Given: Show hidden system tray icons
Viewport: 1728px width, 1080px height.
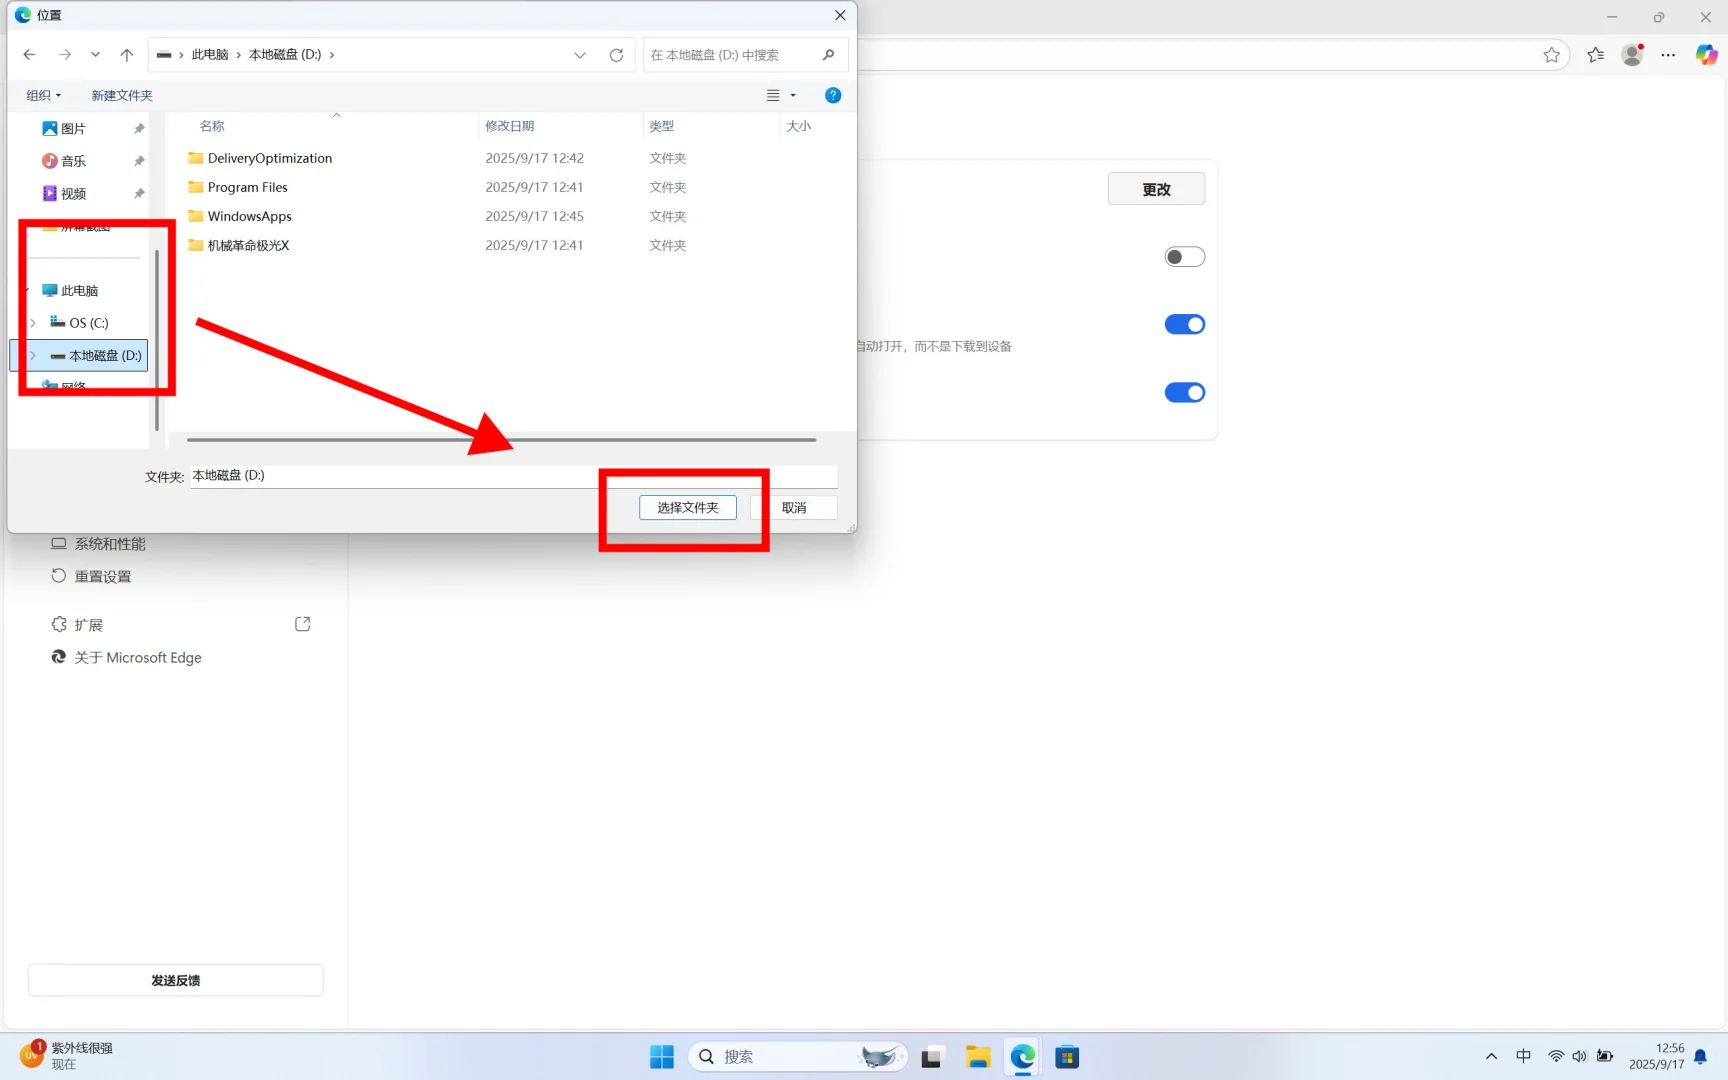Looking at the screenshot, I should click(x=1491, y=1057).
